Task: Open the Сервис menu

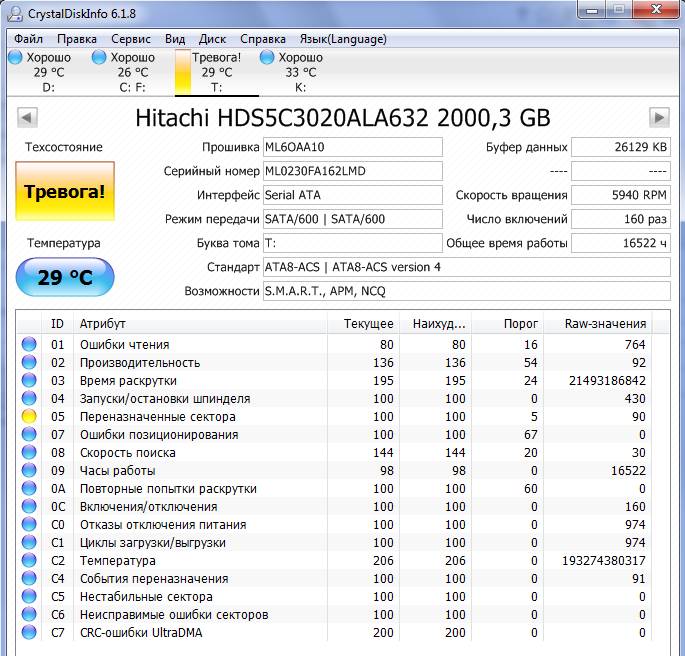Action: point(131,39)
